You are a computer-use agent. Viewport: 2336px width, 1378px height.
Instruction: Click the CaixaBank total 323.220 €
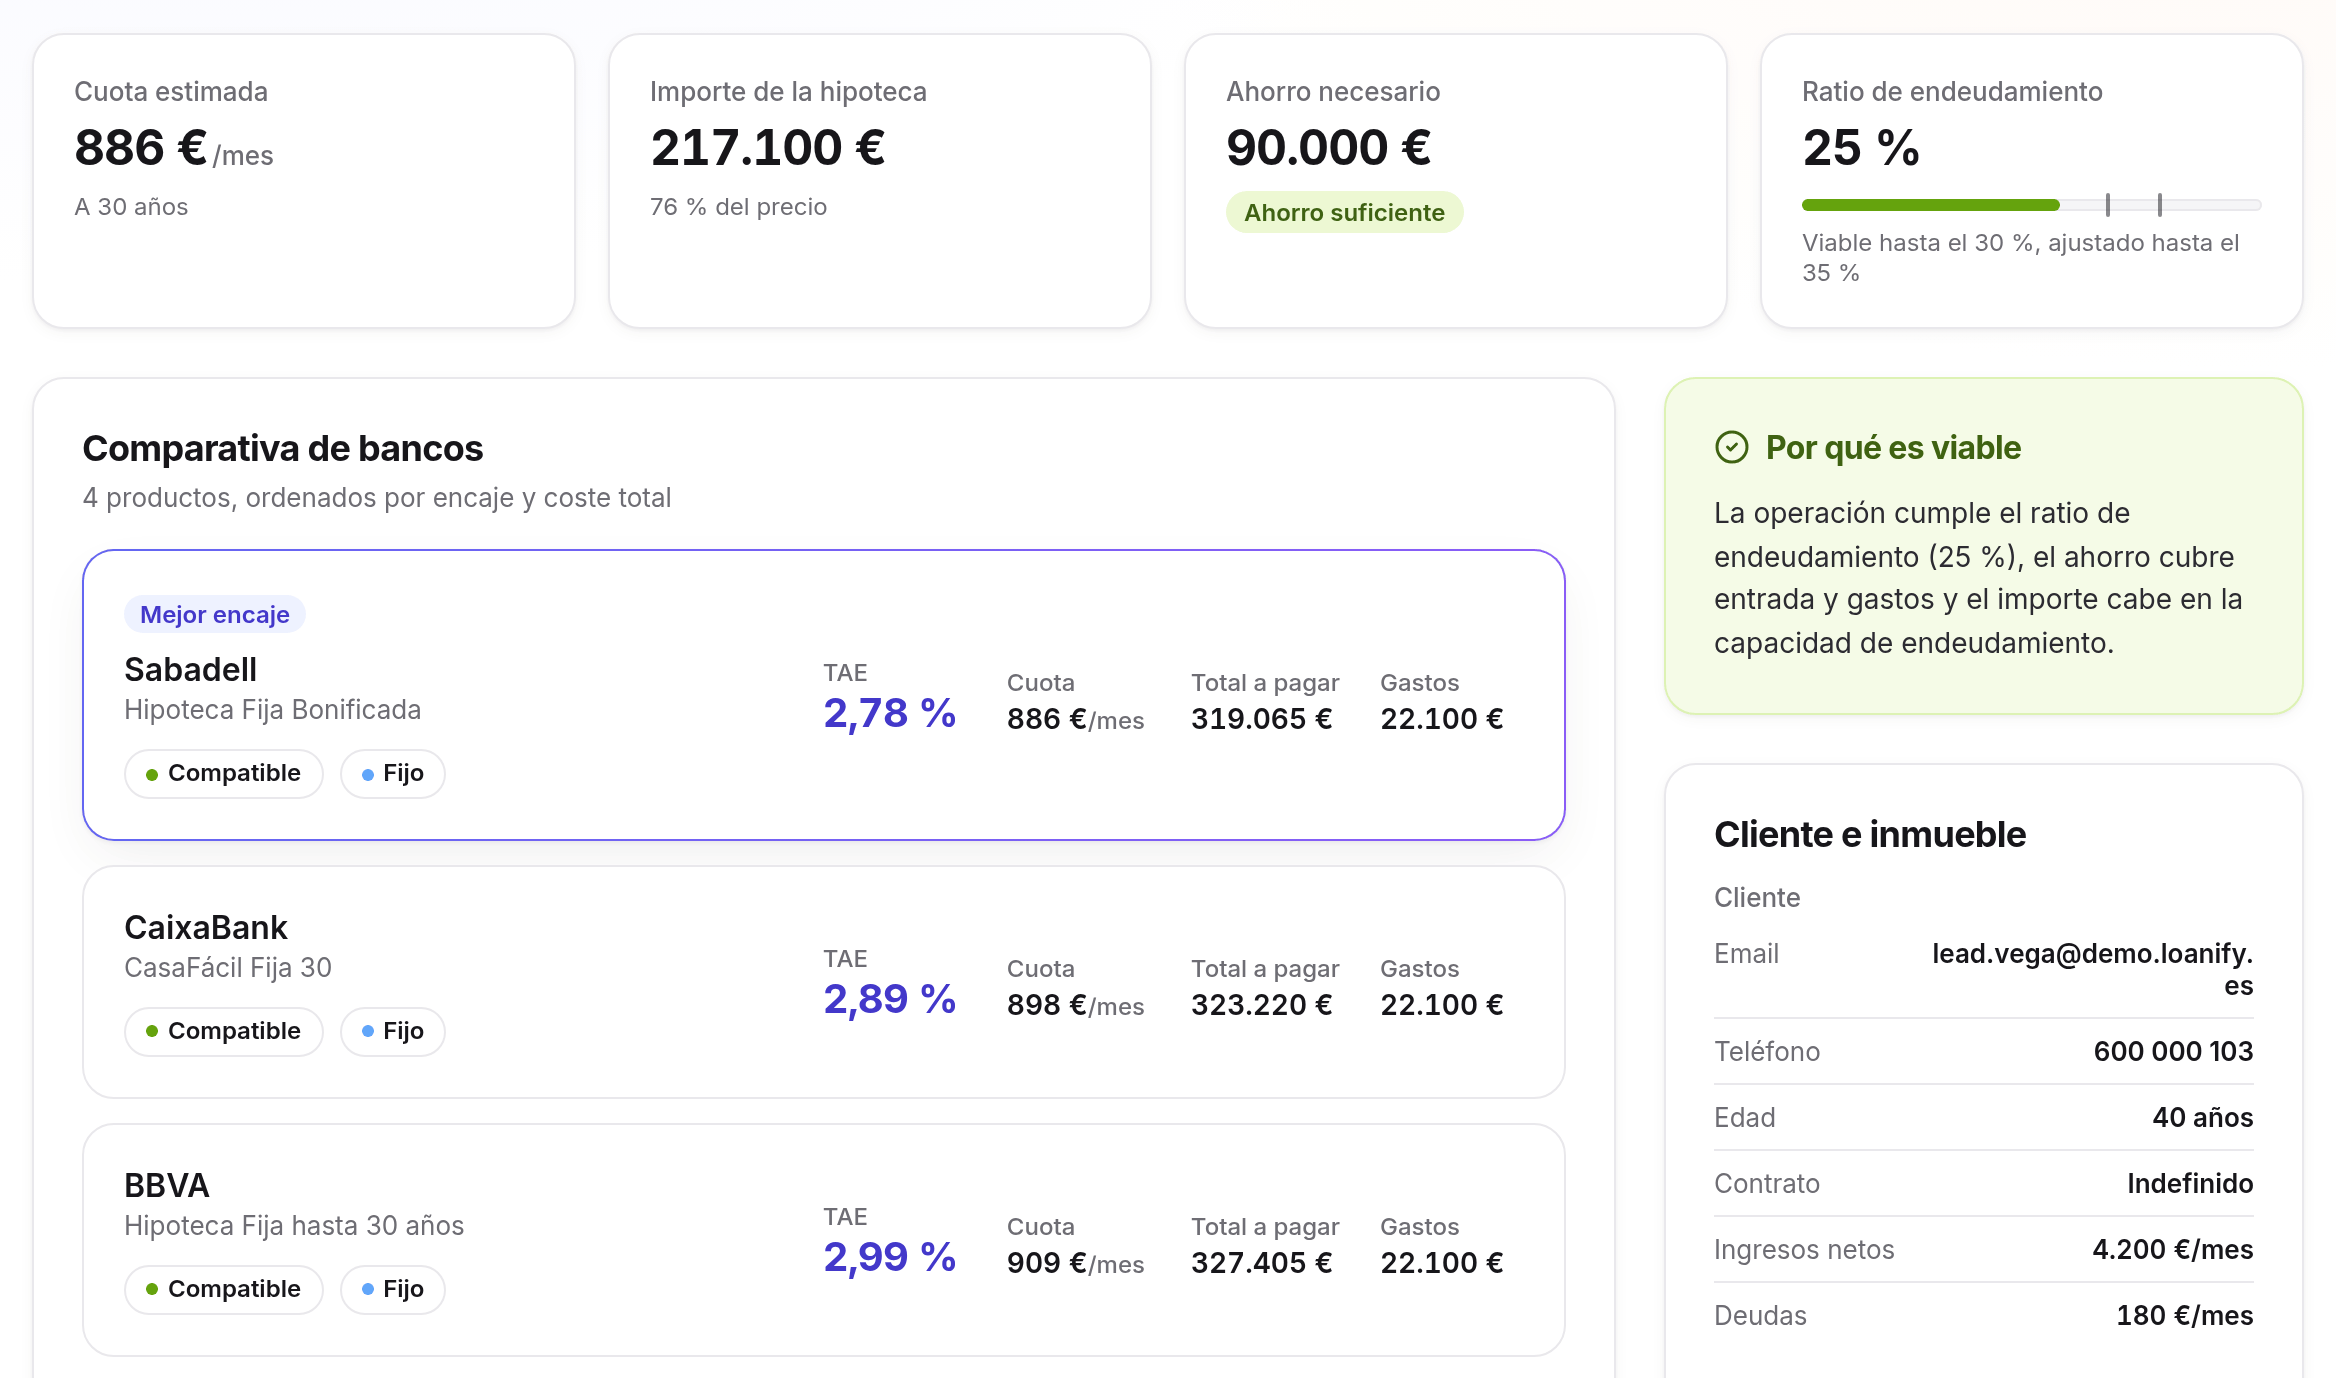(1262, 1004)
